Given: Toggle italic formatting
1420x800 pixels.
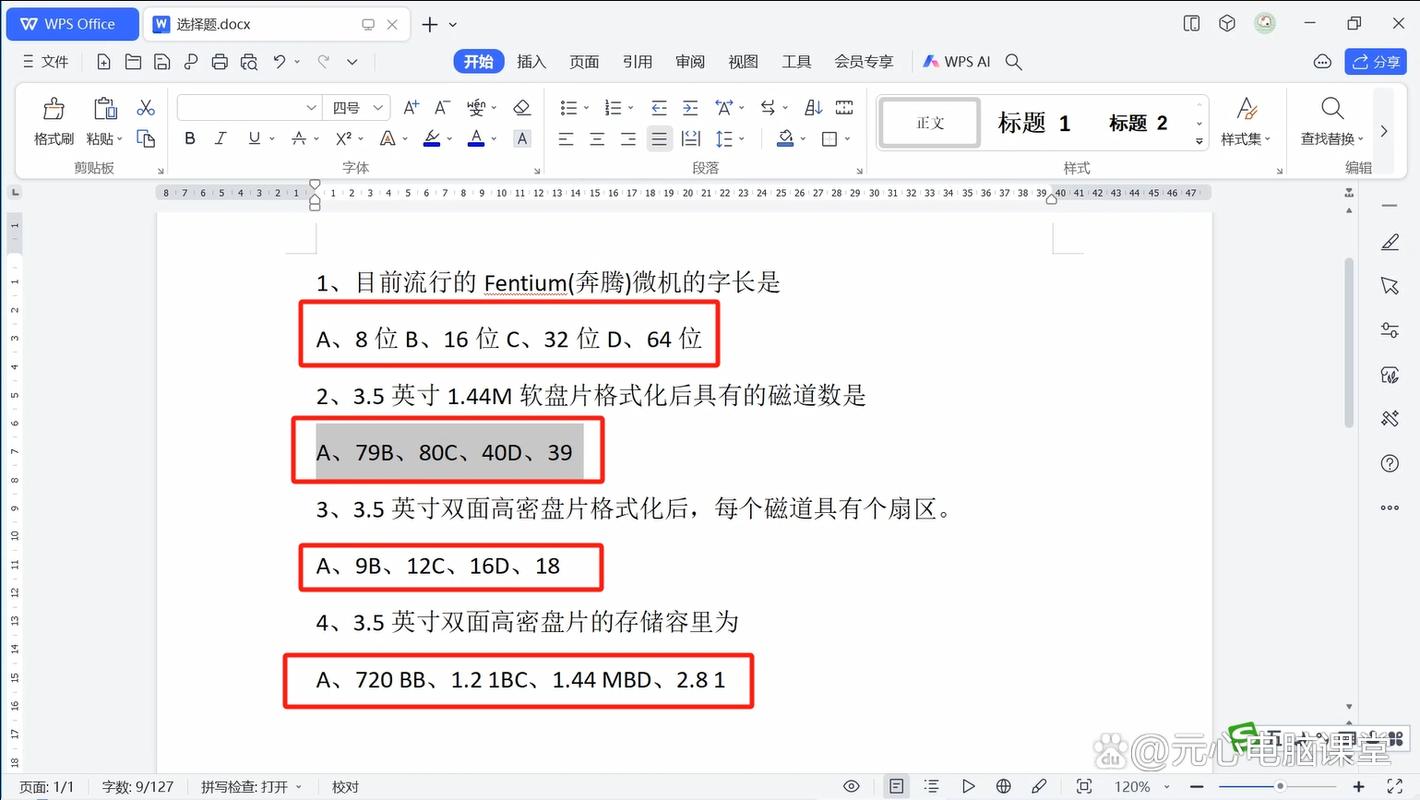Looking at the screenshot, I should point(220,138).
